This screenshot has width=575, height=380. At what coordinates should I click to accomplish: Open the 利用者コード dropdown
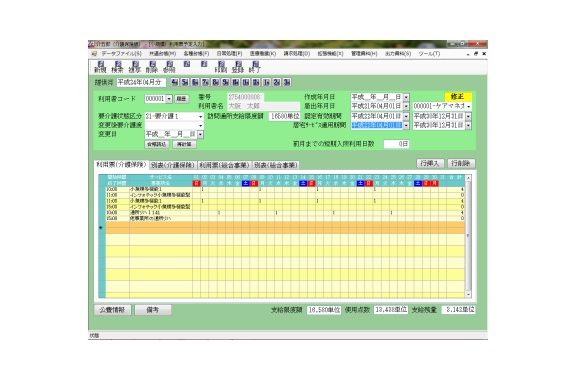click(169, 99)
